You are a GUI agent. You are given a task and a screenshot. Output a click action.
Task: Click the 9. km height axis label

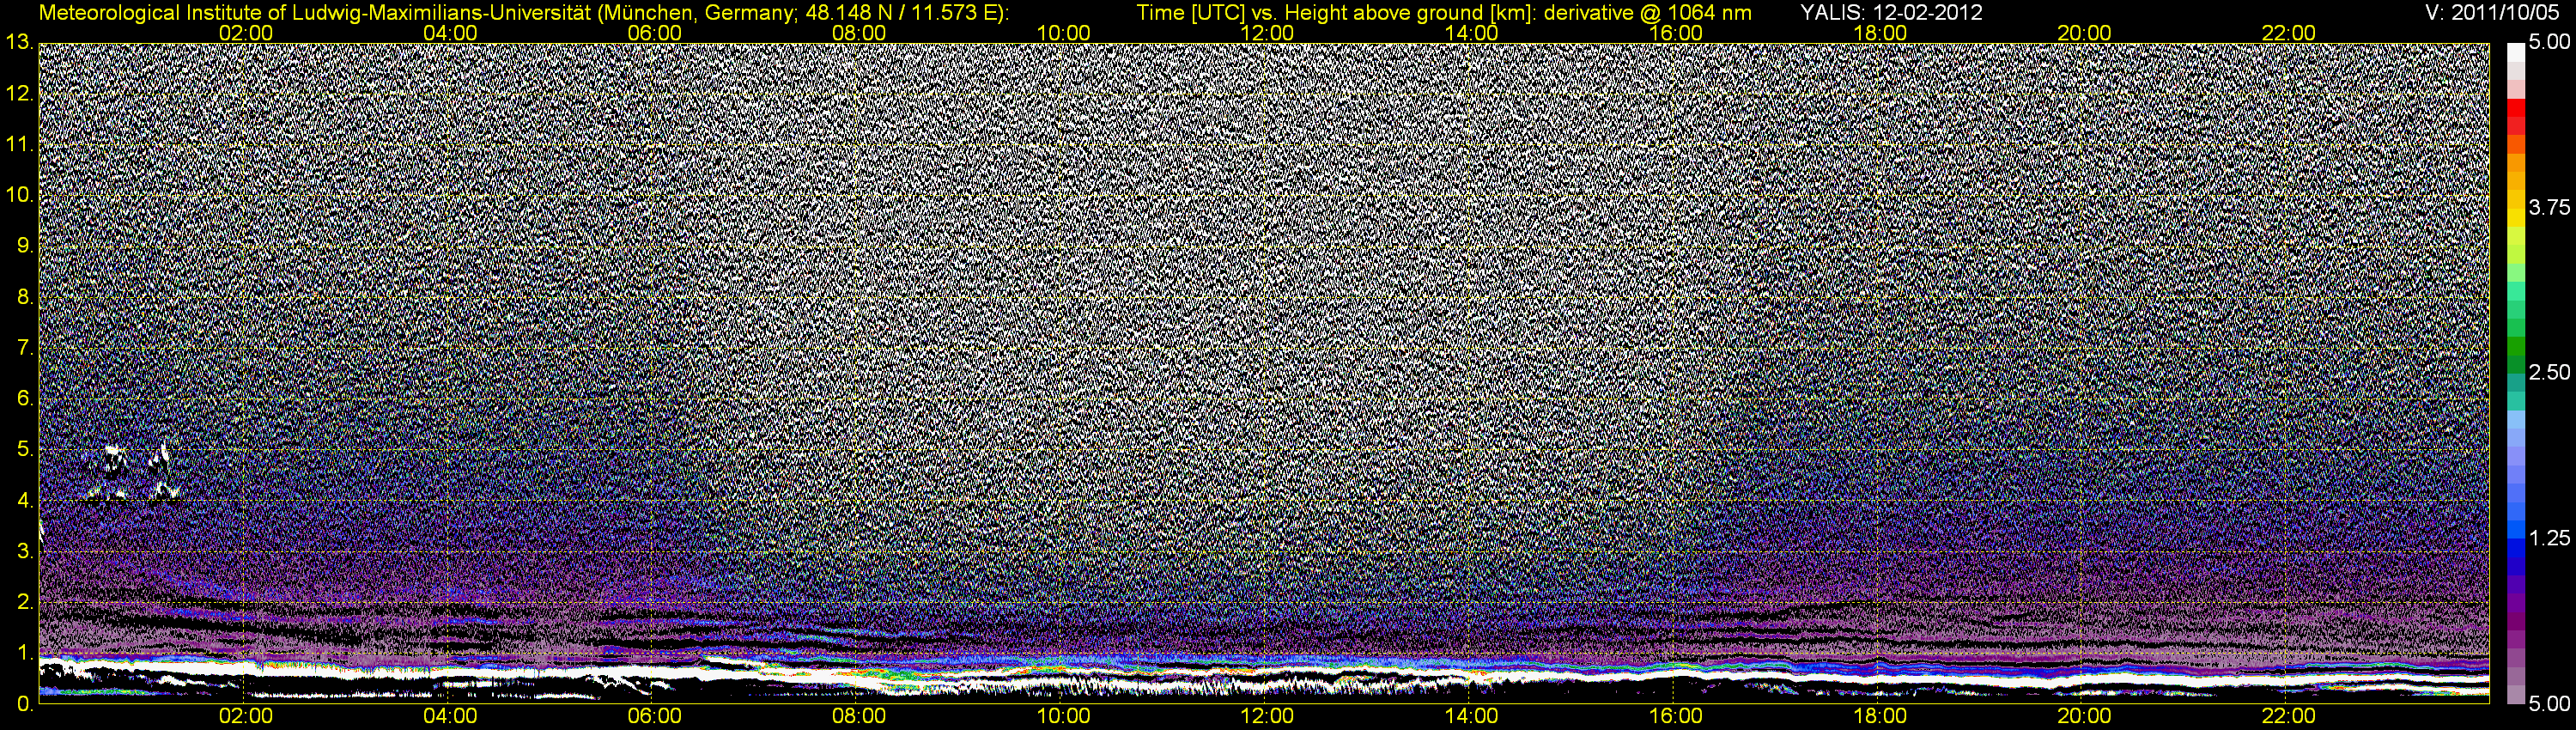pos(25,246)
